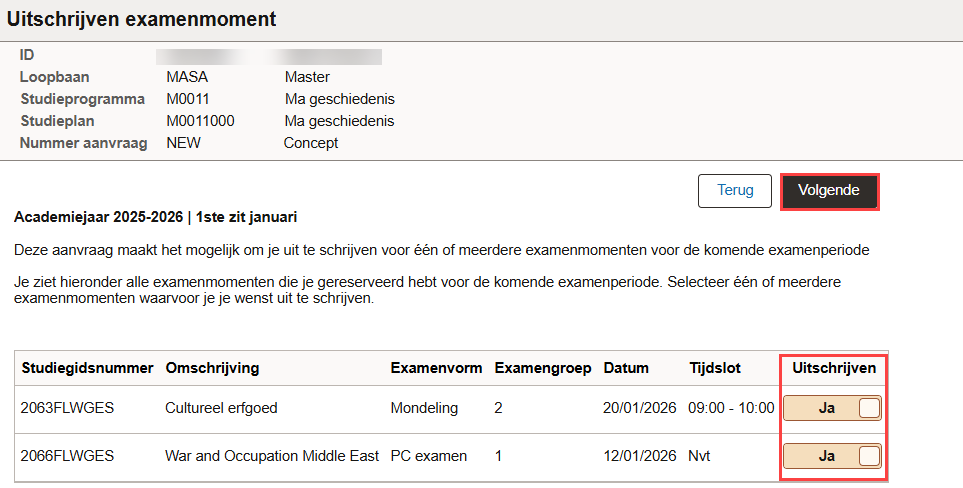Click the Tijdslot column header

point(714,368)
